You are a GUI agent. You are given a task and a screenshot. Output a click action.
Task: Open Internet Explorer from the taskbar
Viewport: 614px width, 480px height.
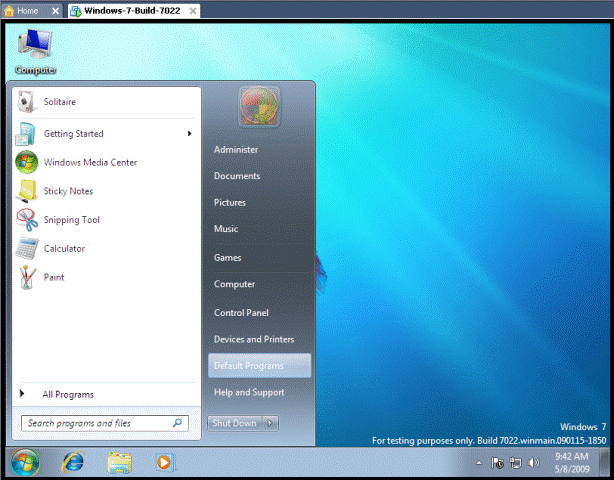(73, 462)
